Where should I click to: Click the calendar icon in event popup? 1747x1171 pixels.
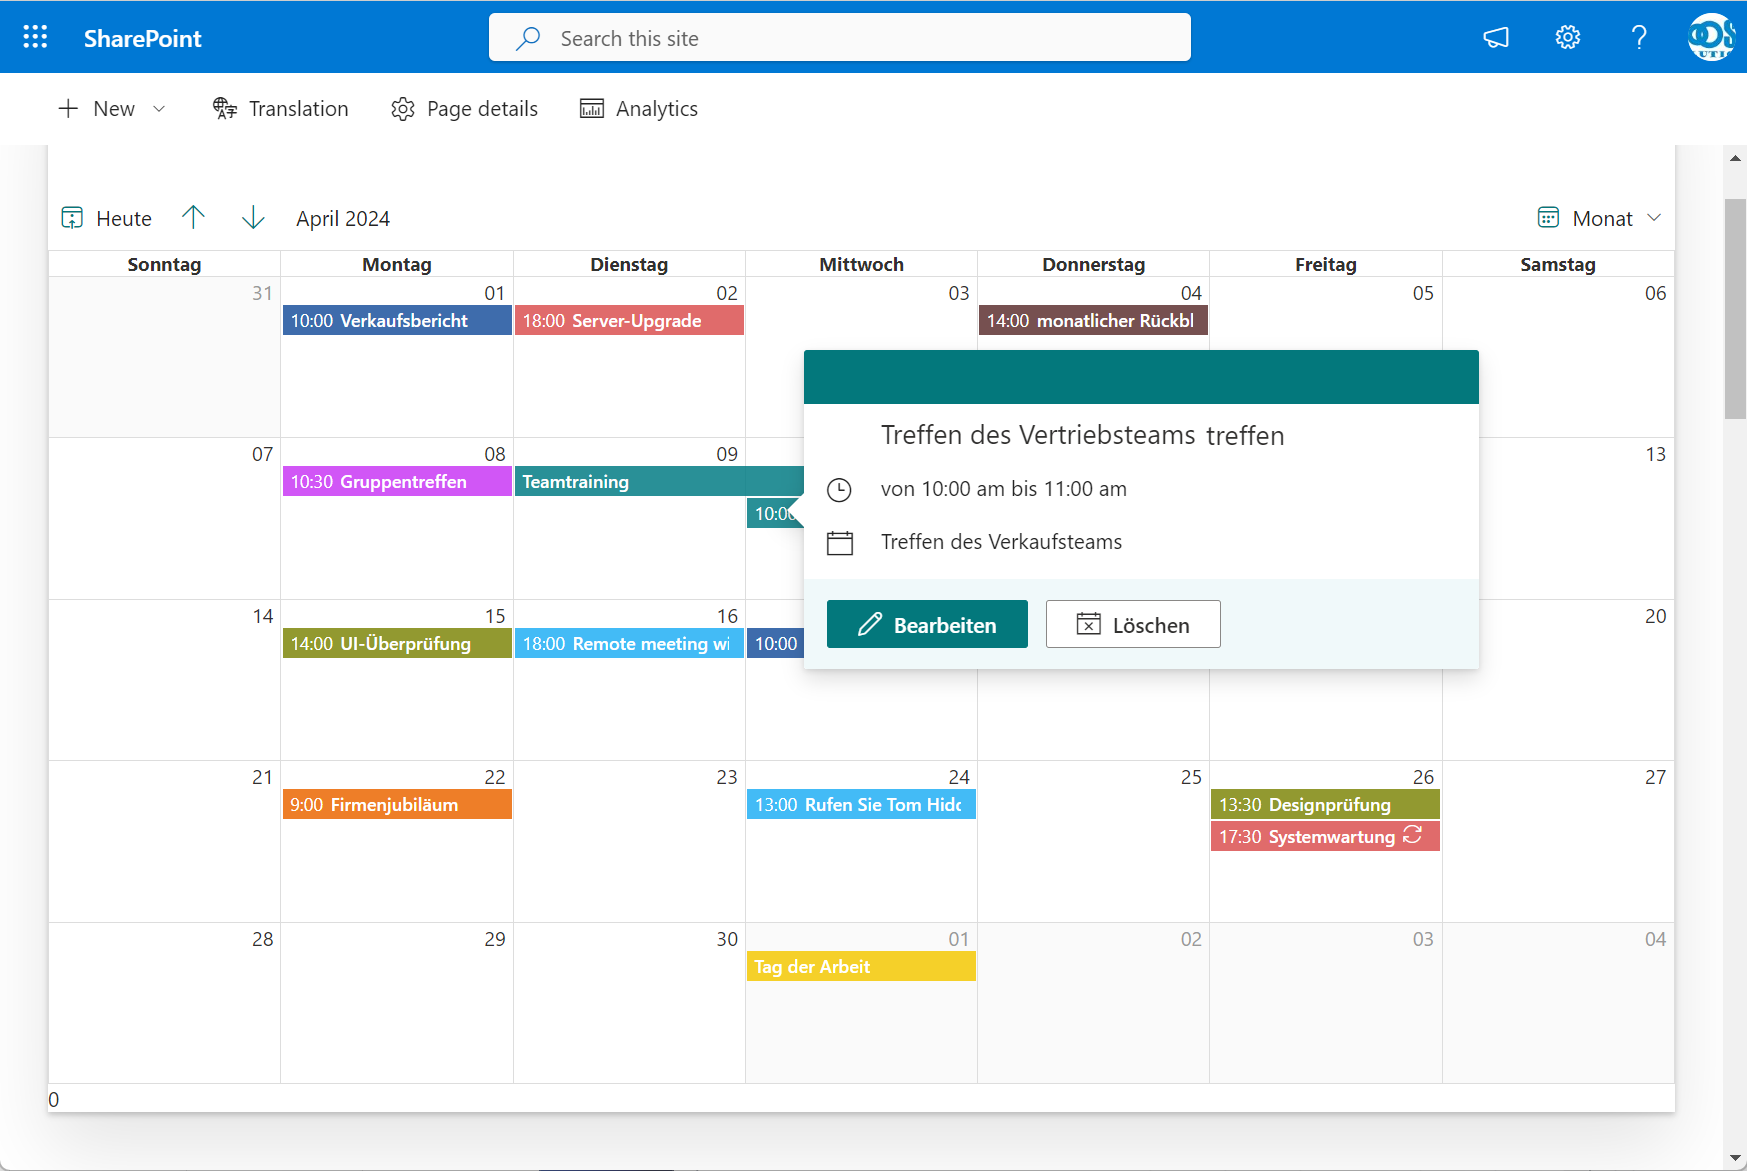point(840,543)
